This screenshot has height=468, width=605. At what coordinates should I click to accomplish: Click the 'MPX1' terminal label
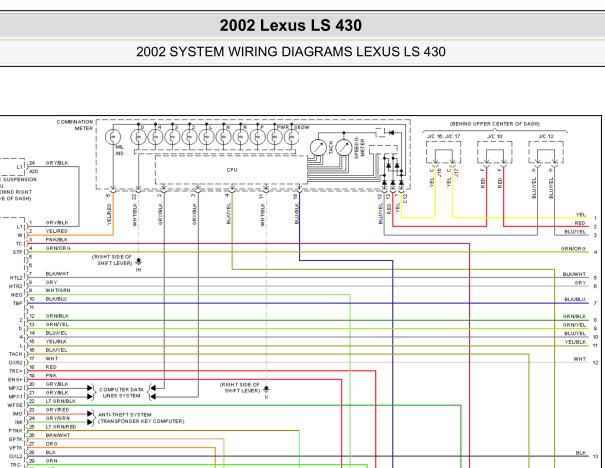point(16,397)
